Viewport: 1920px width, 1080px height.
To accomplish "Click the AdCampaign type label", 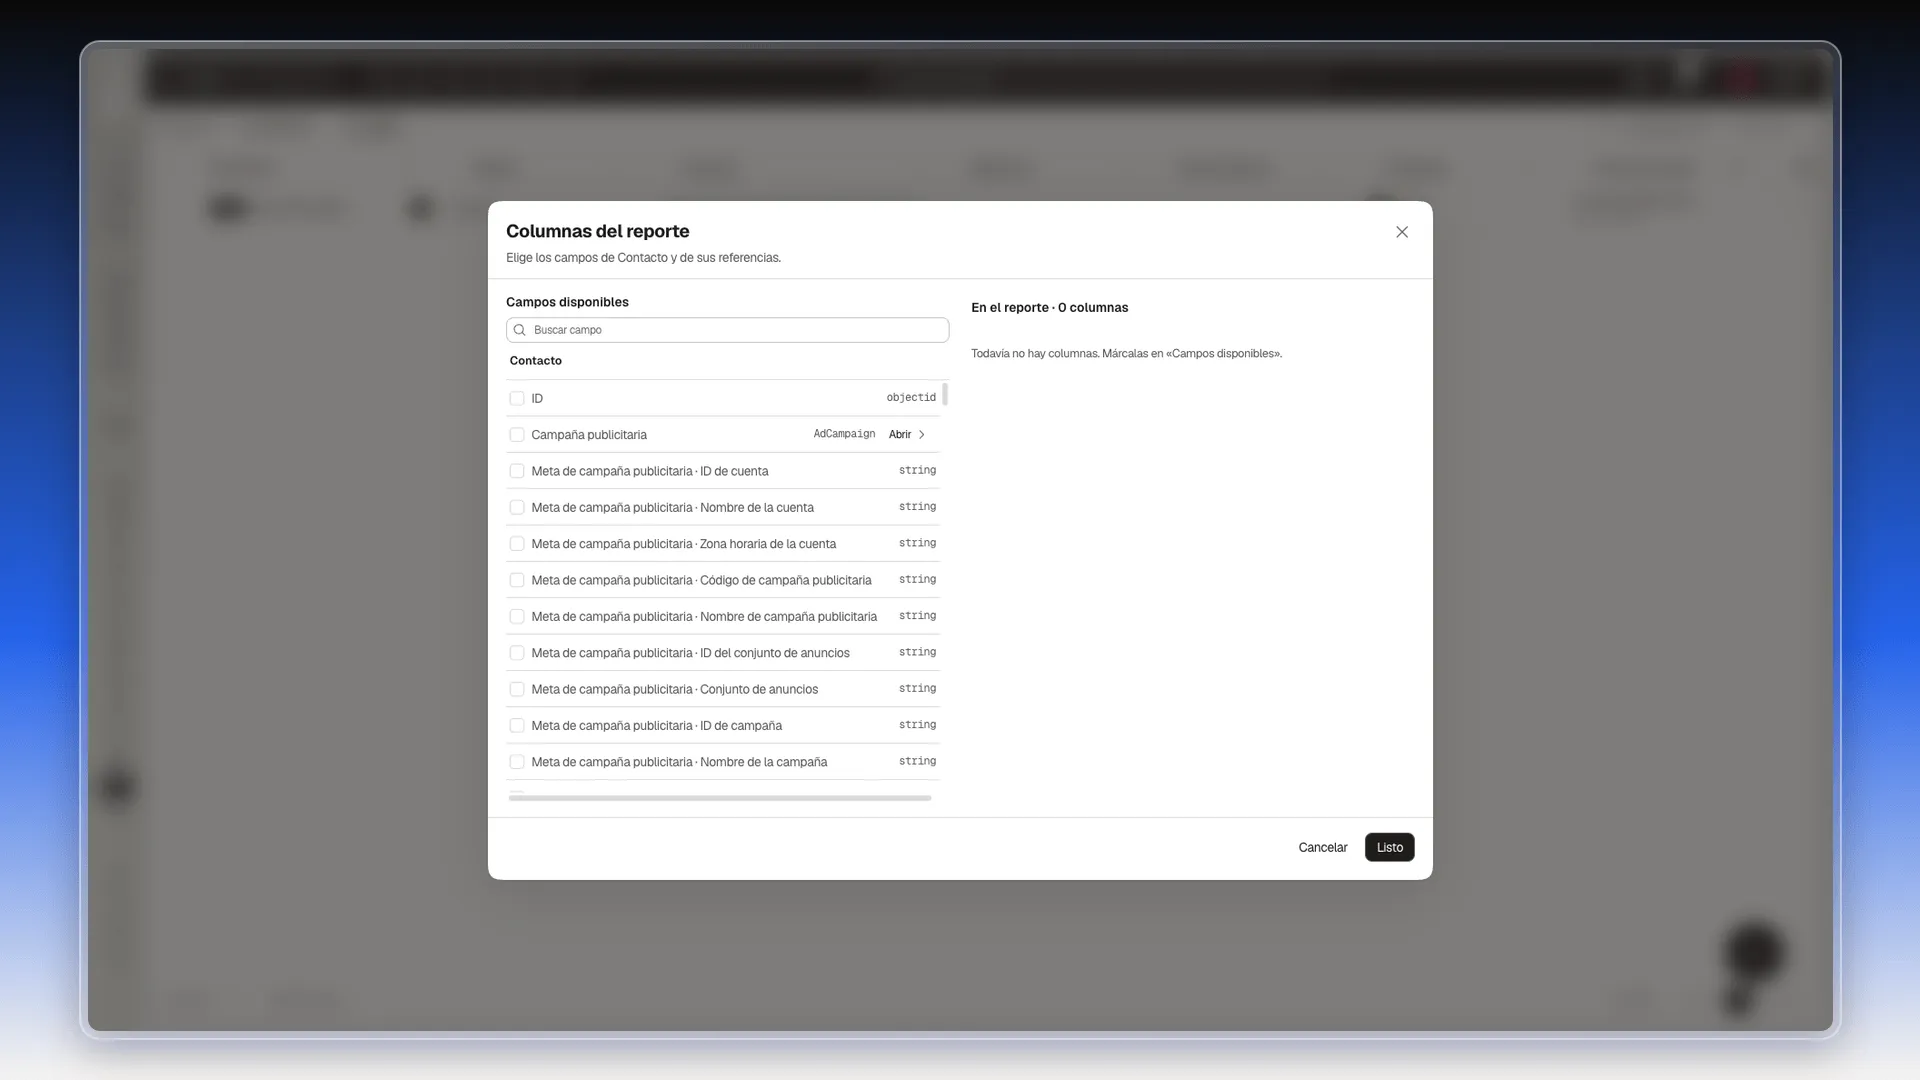I will point(844,434).
